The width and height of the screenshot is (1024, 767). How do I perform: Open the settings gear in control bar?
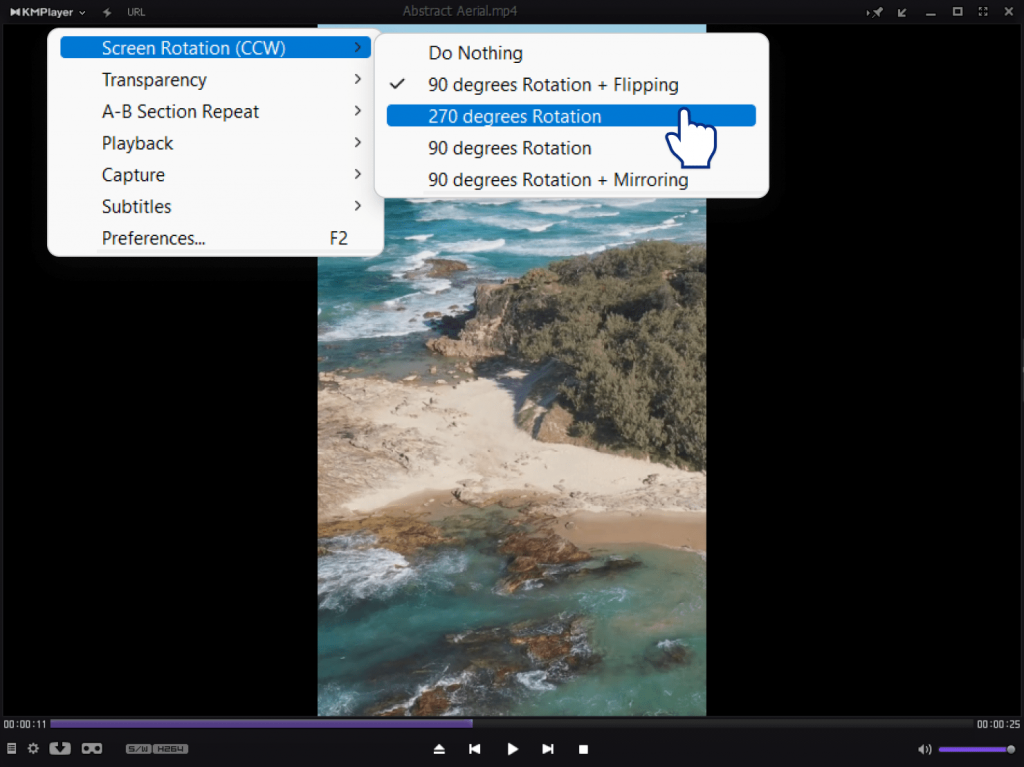(x=33, y=748)
